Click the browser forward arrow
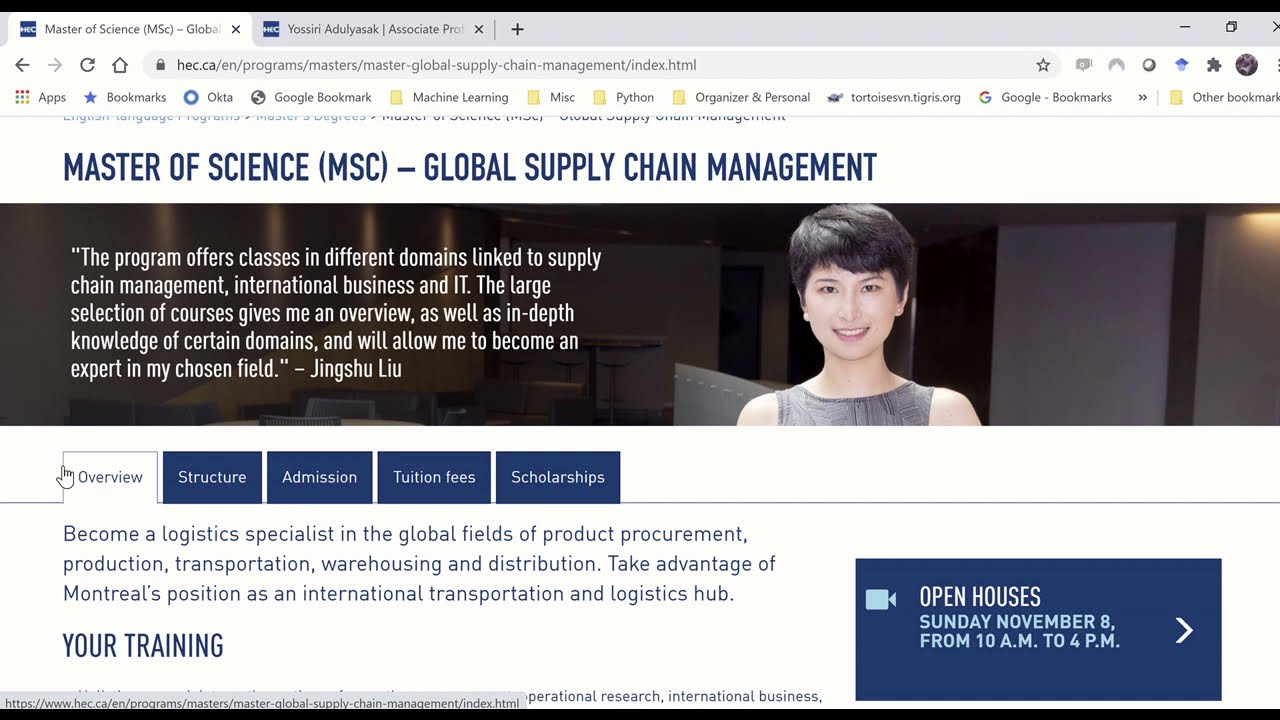The width and height of the screenshot is (1280, 720). (55, 65)
